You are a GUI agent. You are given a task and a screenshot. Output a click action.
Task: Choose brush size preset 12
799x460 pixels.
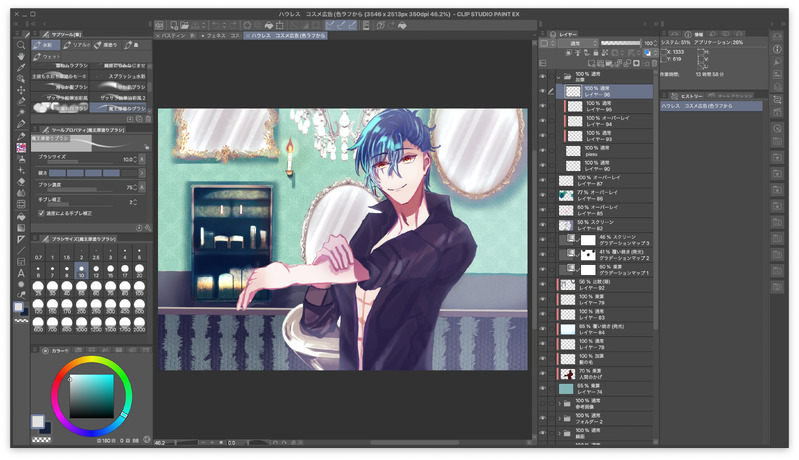coord(96,270)
